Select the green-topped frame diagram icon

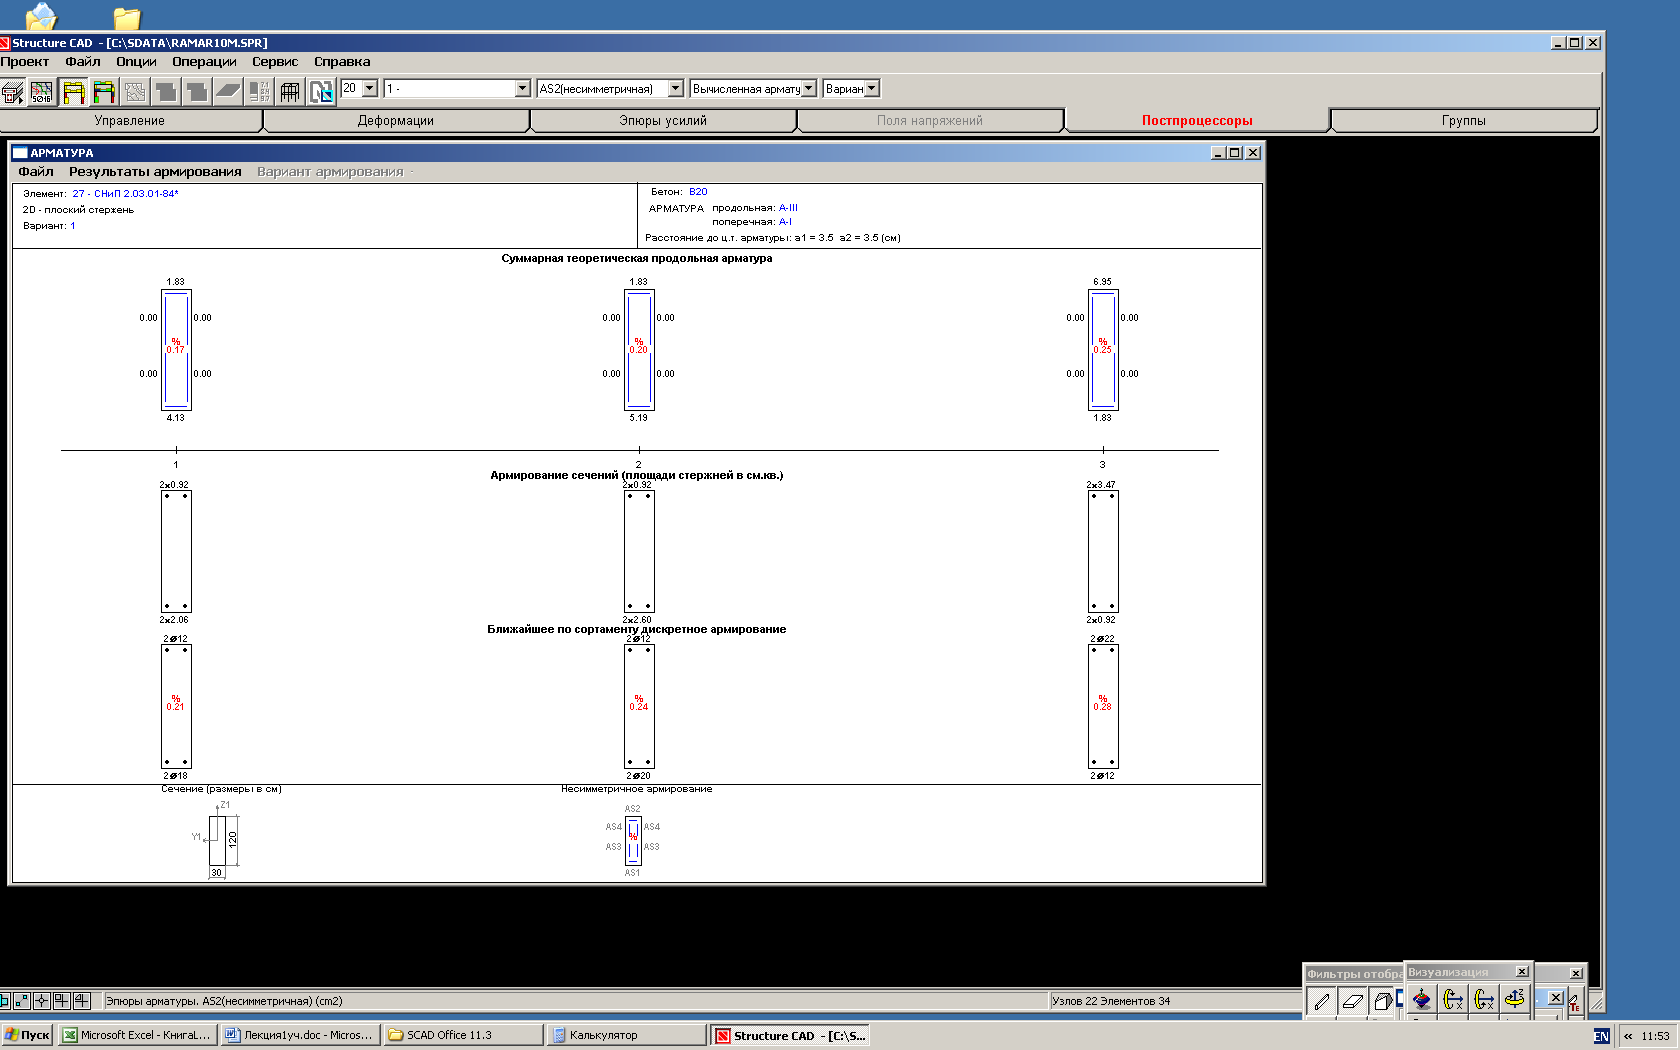[104, 92]
